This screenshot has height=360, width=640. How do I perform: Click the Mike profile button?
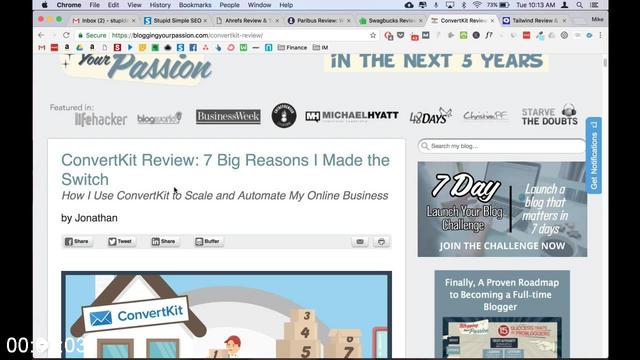(x=597, y=19)
